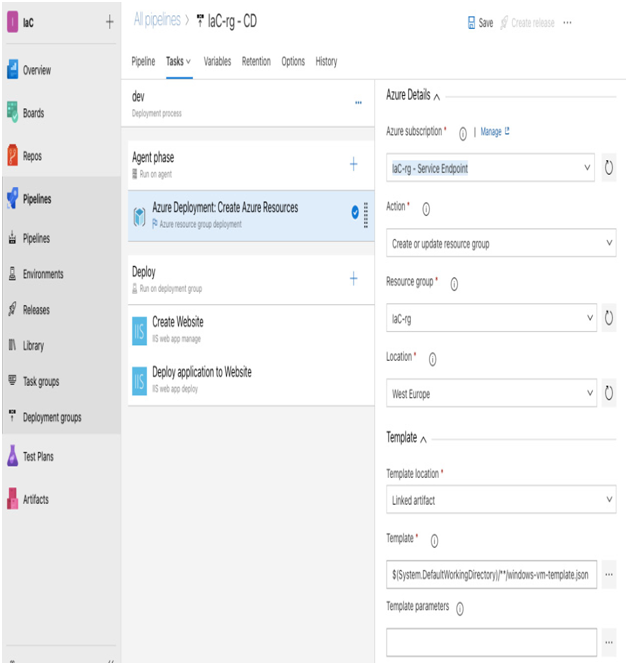
Task: Click the Template parameters input field
Action: pyautogui.click(x=491, y=643)
